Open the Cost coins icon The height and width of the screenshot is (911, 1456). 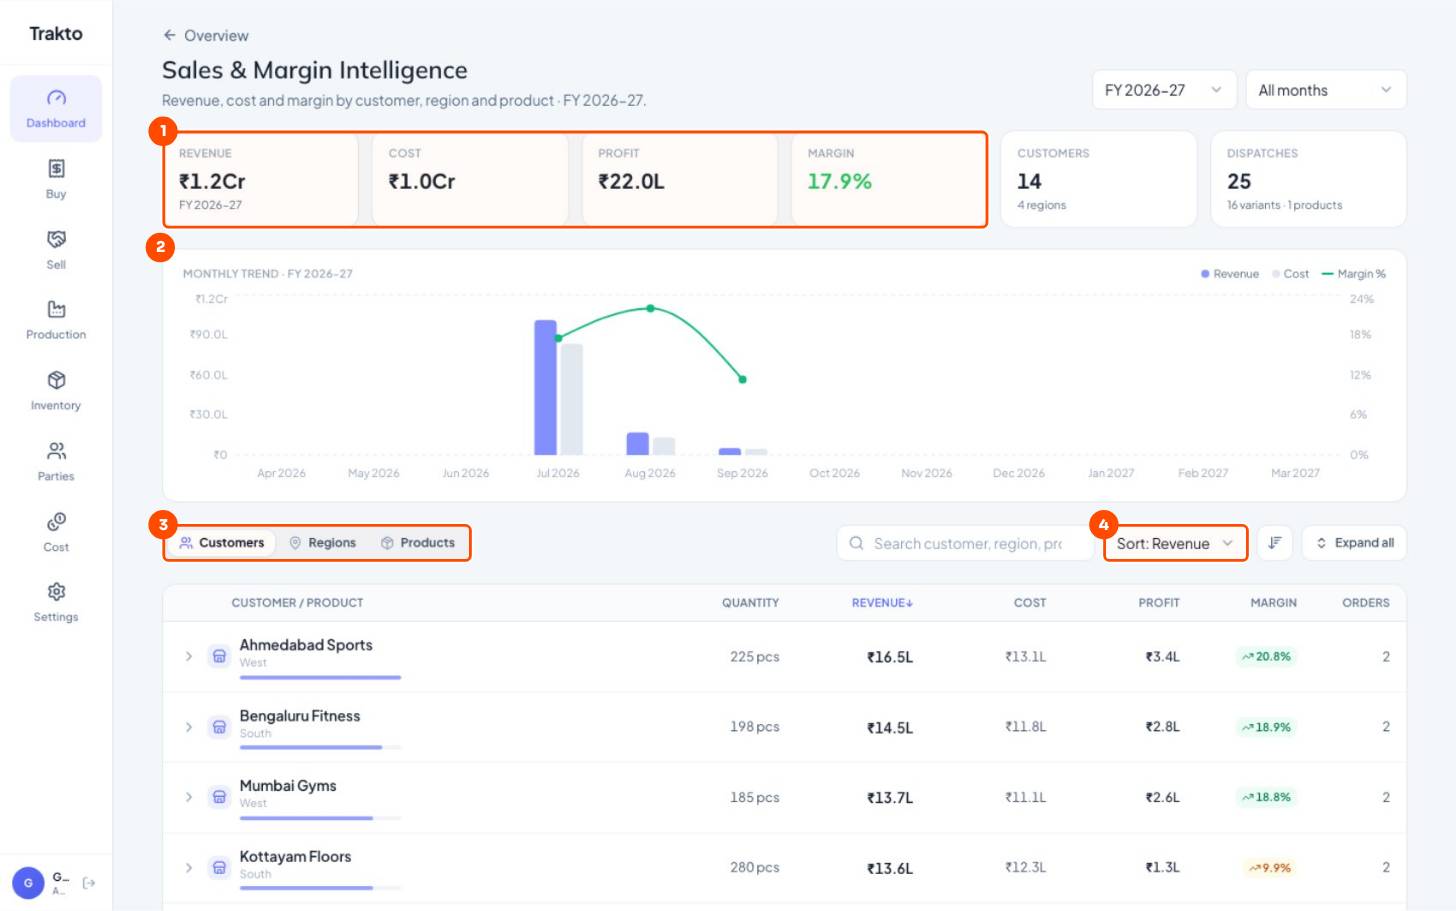(x=56, y=521)
